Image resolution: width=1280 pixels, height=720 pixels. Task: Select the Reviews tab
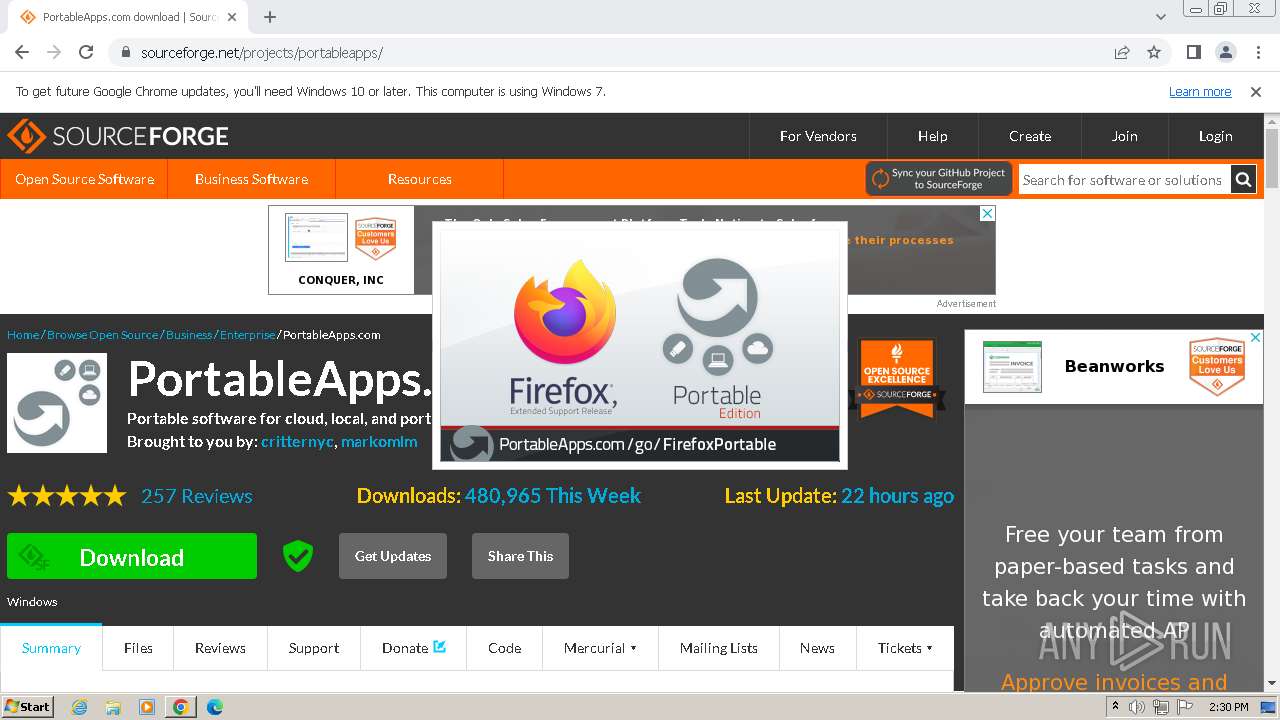(x=220, y=648)
